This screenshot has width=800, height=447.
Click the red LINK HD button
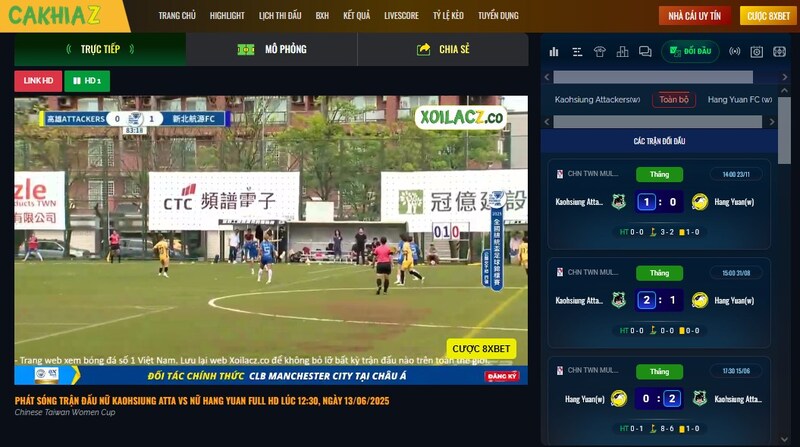(x=38, y=81)
